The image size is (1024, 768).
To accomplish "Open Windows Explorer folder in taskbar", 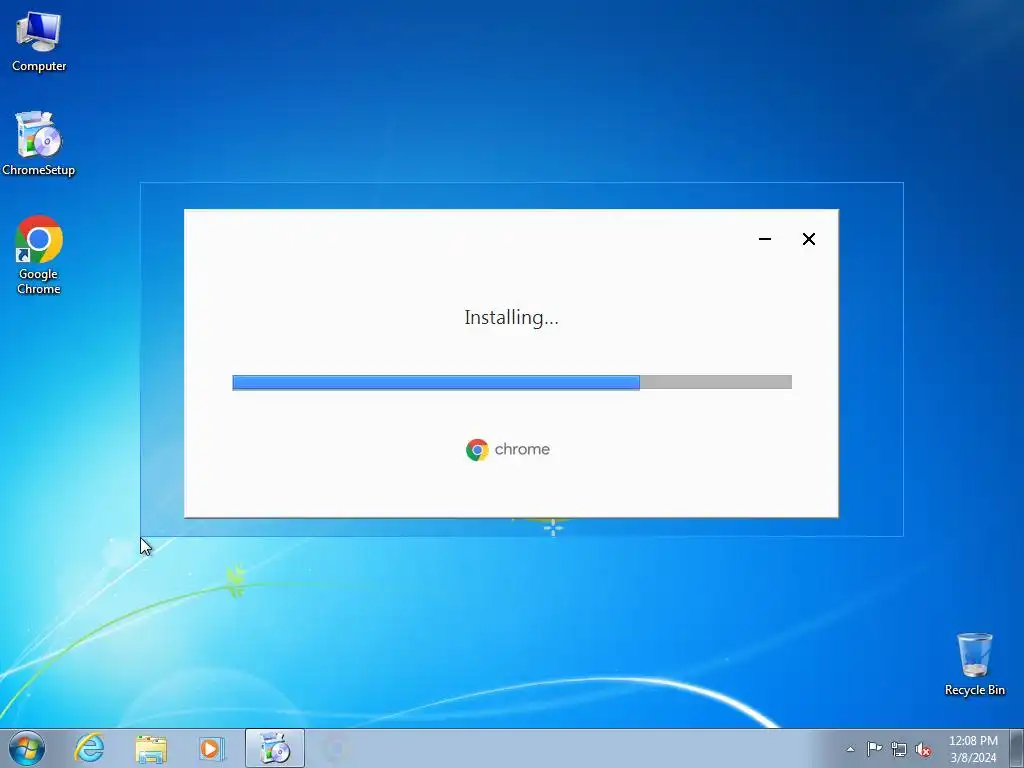I will (151, 748).
